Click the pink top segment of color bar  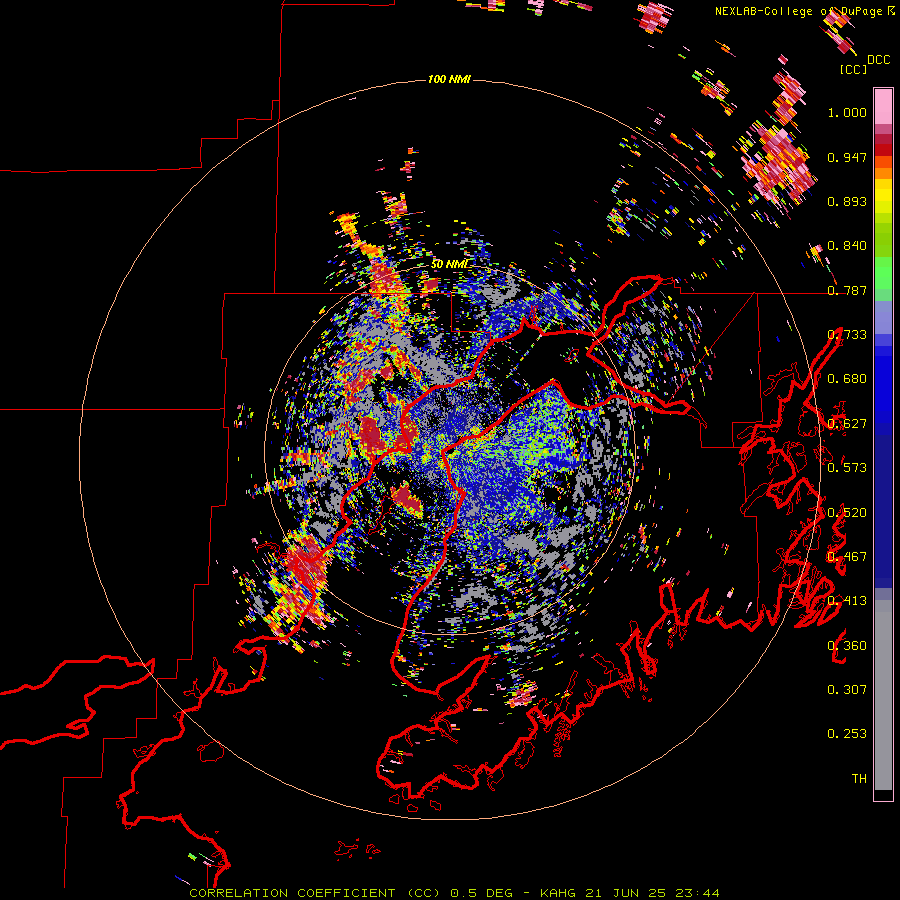[883, 106]
